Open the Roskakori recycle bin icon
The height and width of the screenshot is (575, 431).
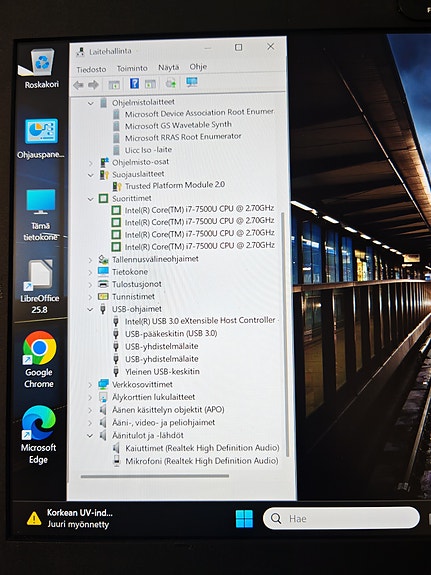coord(41,69)
